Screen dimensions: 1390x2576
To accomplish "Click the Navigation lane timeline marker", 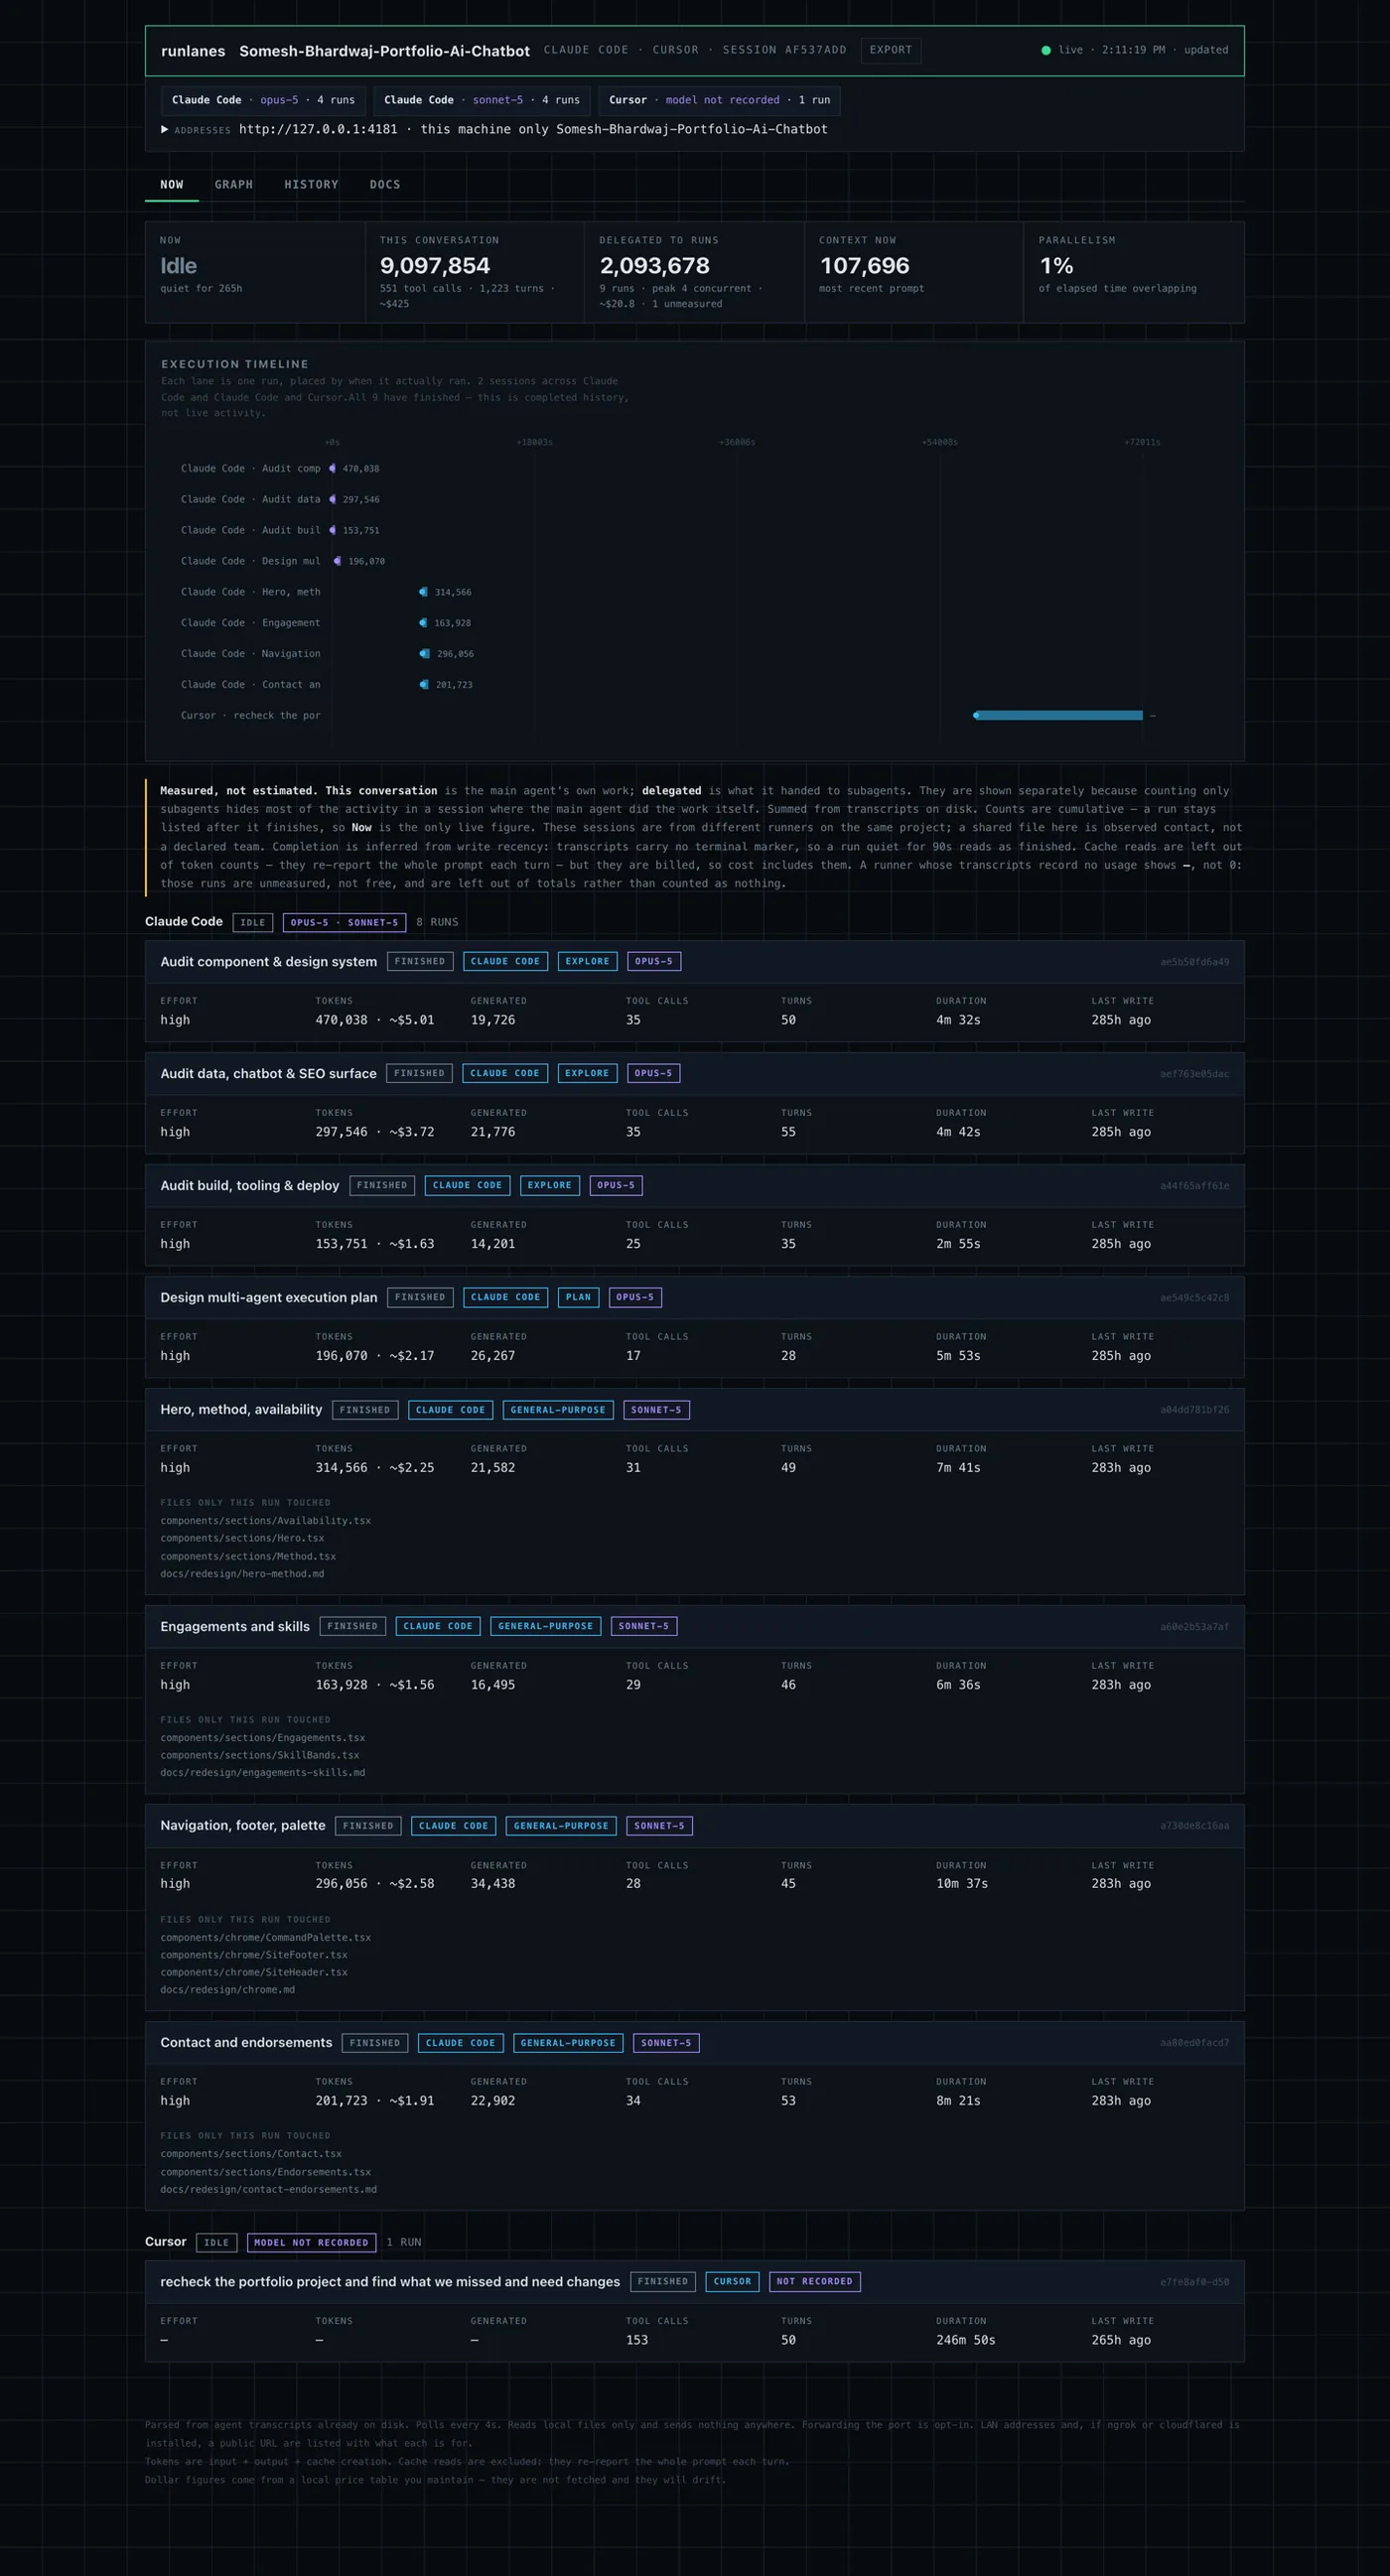I will tap(425, 654).
